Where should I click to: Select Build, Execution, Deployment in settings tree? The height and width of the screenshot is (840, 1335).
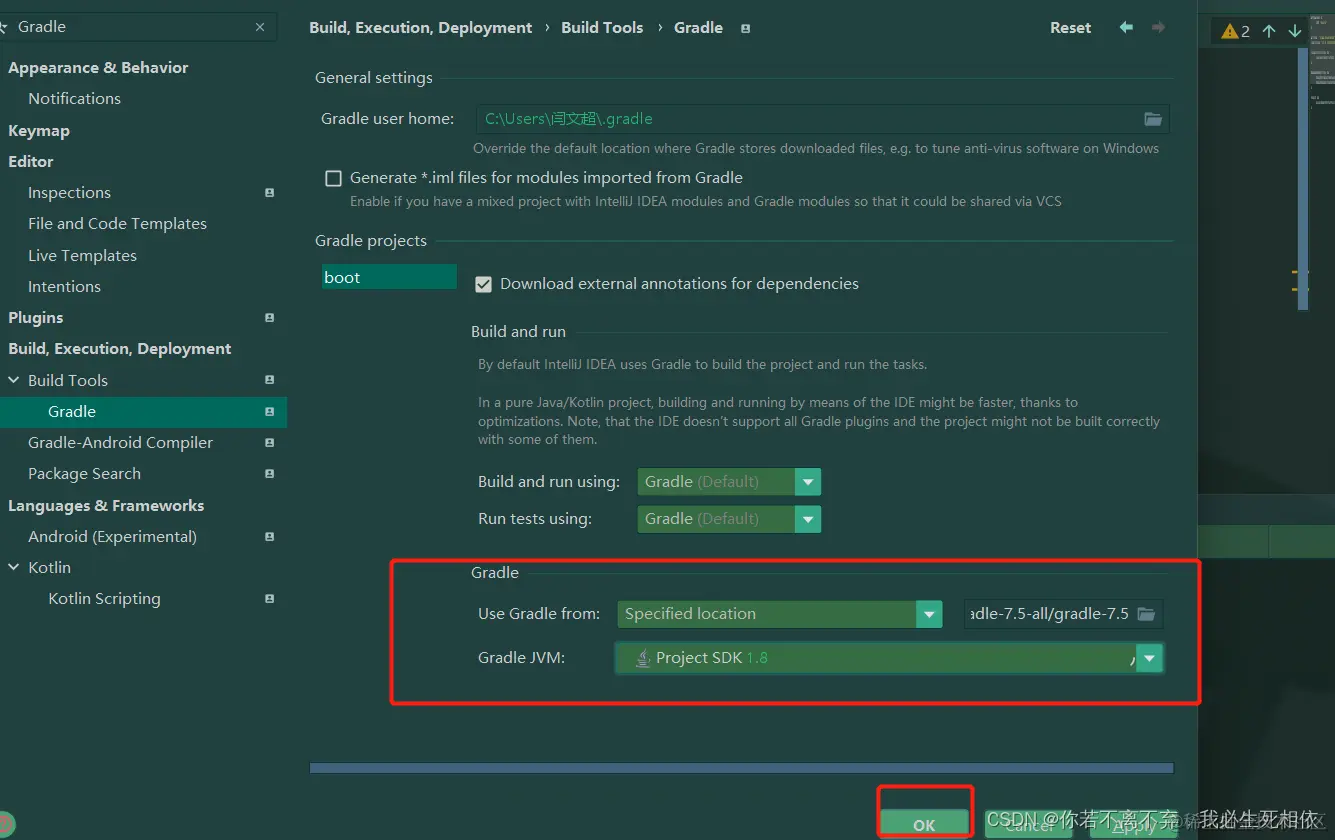click(120, 349)
